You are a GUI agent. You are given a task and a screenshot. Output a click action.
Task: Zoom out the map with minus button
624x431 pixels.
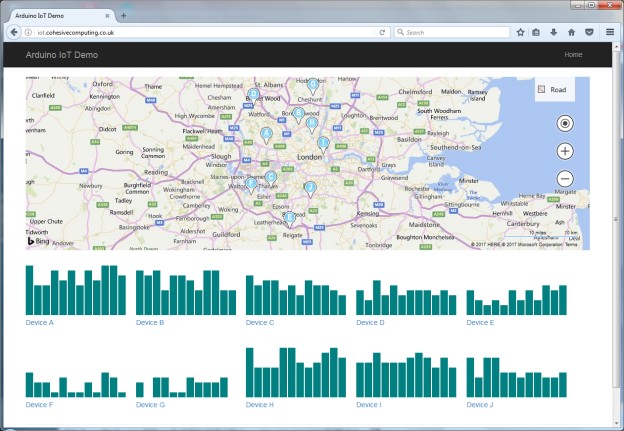[565, 179]
